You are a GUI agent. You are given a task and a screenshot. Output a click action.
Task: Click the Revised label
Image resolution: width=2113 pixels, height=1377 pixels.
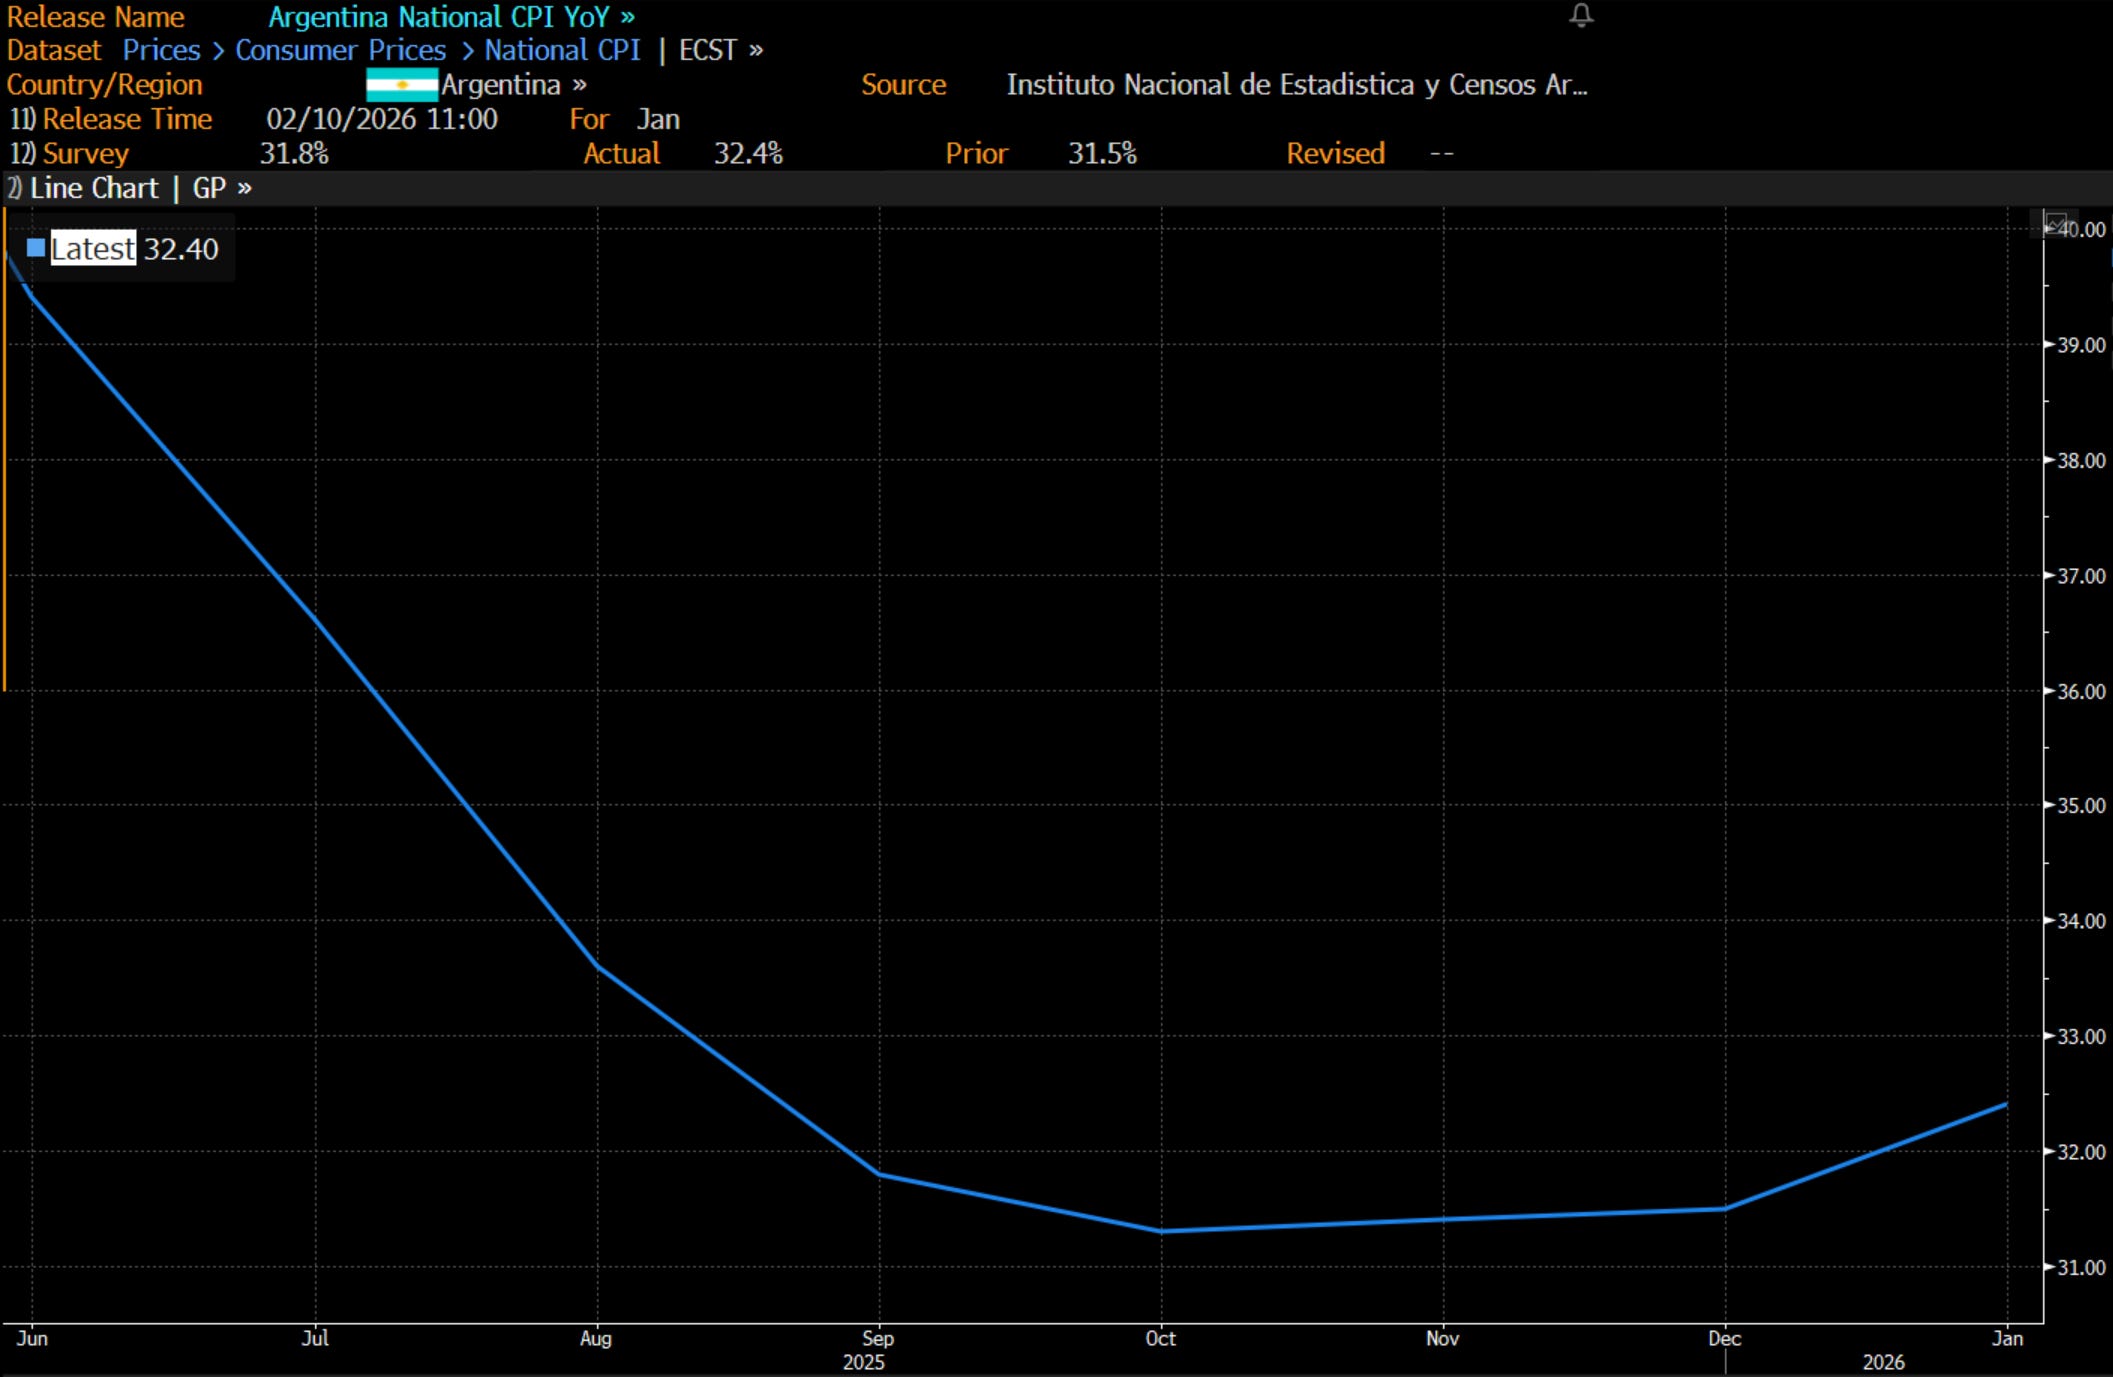coord(1336,153)
